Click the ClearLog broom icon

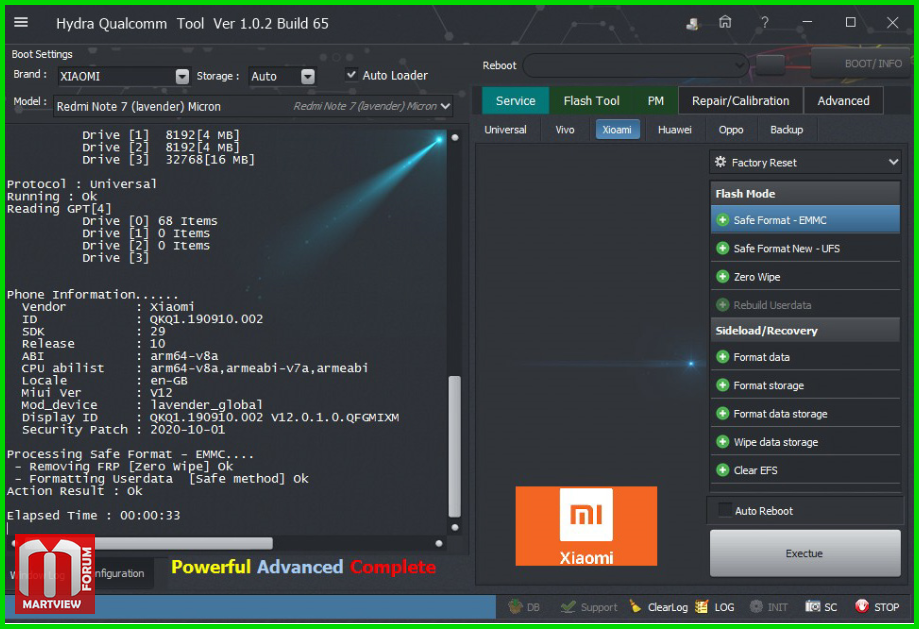(636, 607)
